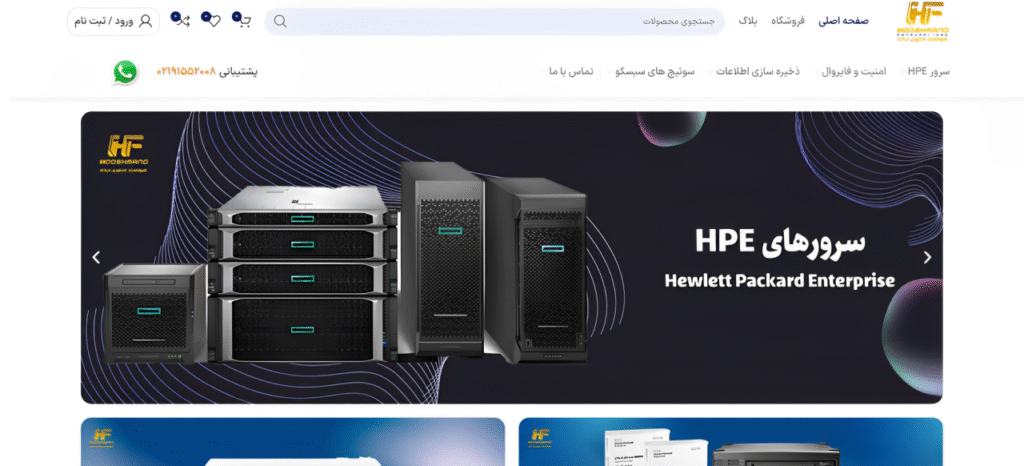Click the support phone number link

185,72
